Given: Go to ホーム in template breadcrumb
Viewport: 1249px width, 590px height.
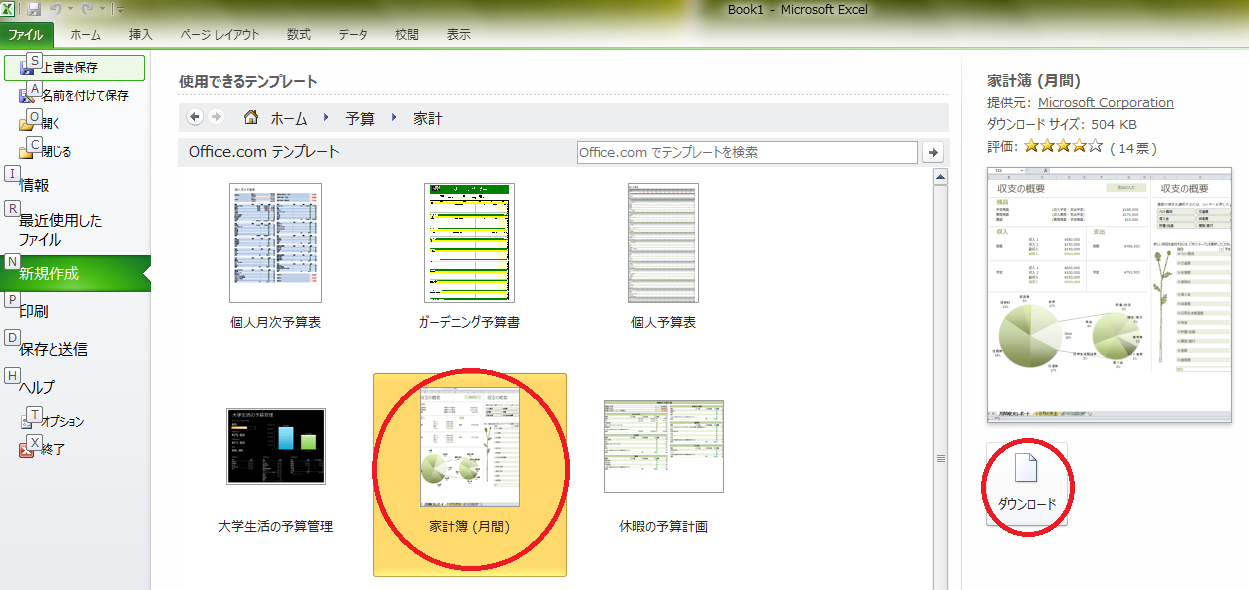Looking at the screenshot, I should coord(289,118).
